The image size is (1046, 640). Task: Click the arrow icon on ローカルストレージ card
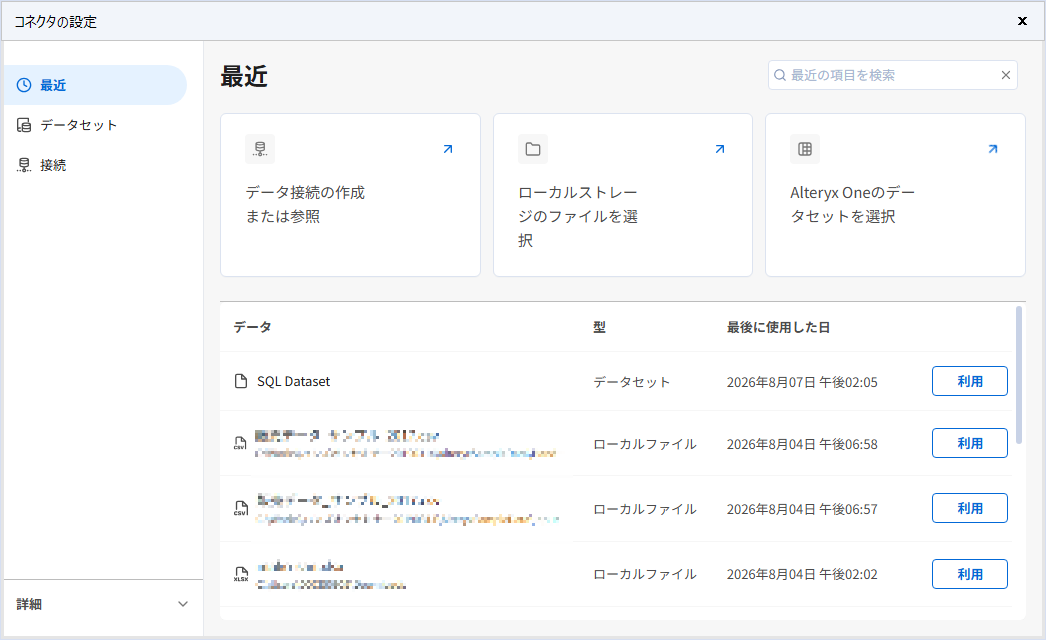pos(720,149)
